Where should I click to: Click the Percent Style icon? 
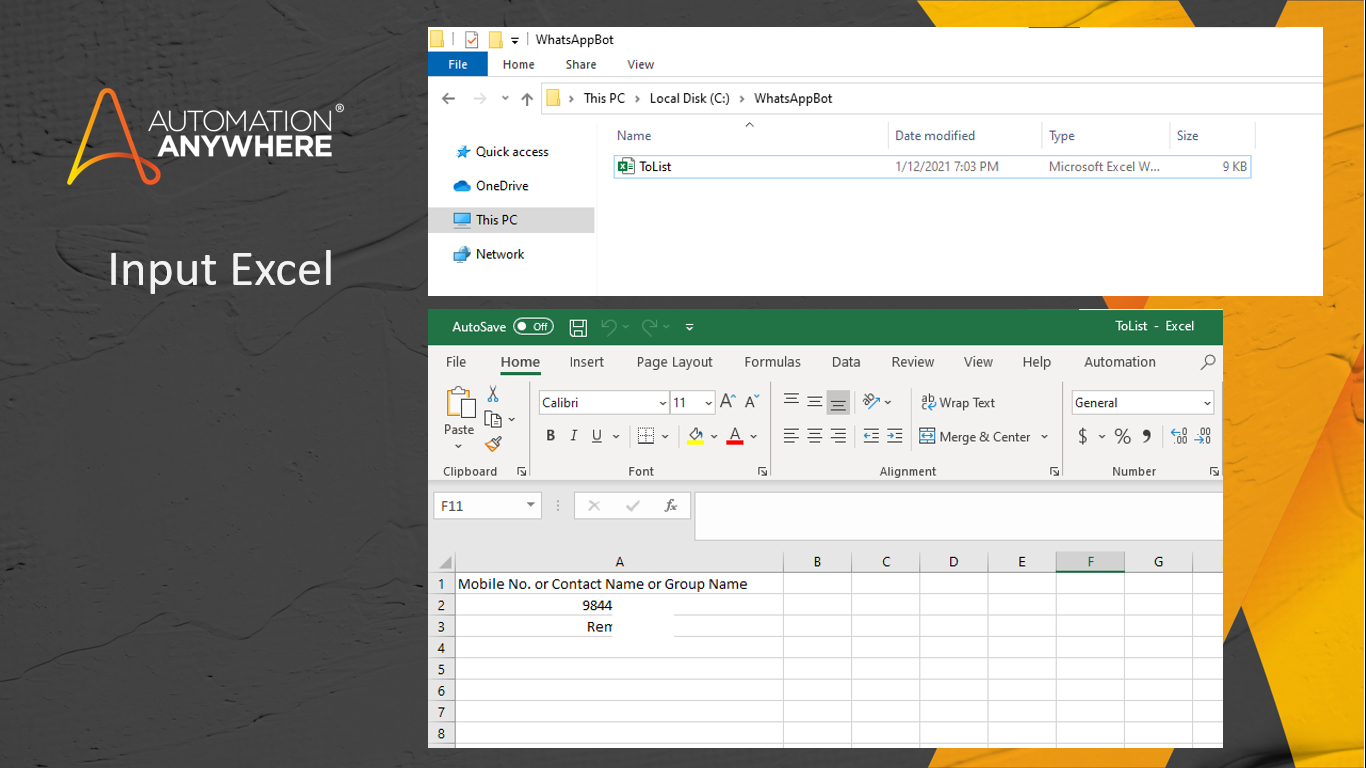pyautogui.click(x=1122, y=436)
